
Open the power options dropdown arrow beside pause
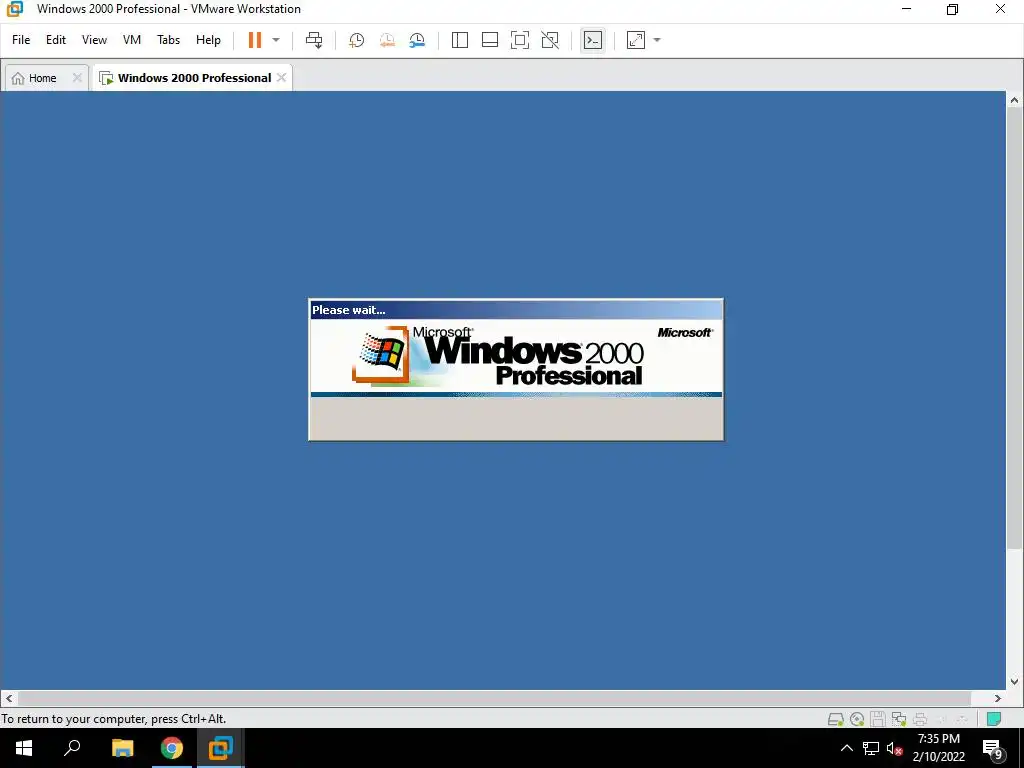pos(276,40)
